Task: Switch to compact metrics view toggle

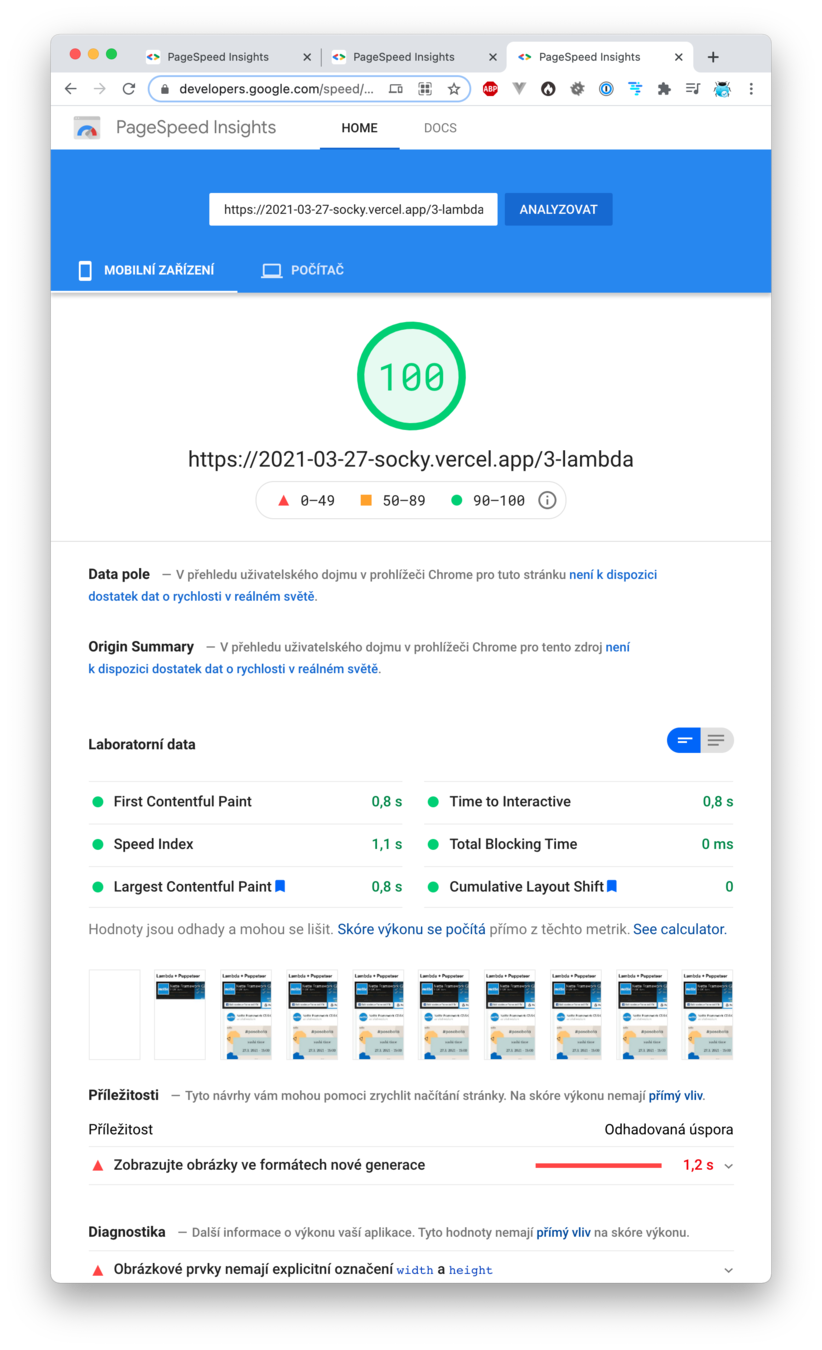Action: click(x=684, y=740)
